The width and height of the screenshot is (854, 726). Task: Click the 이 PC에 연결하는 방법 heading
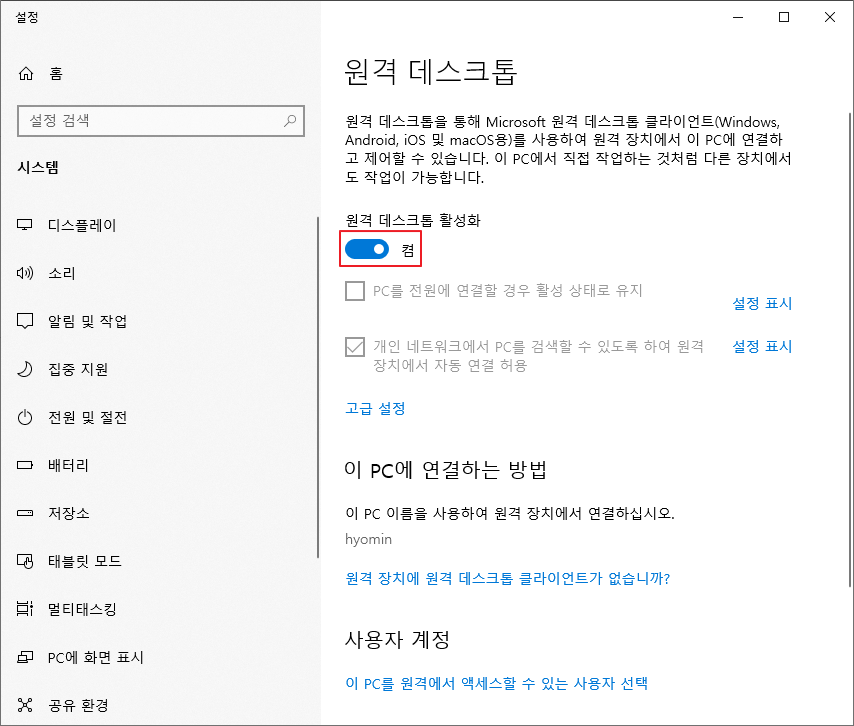(446, 469)
